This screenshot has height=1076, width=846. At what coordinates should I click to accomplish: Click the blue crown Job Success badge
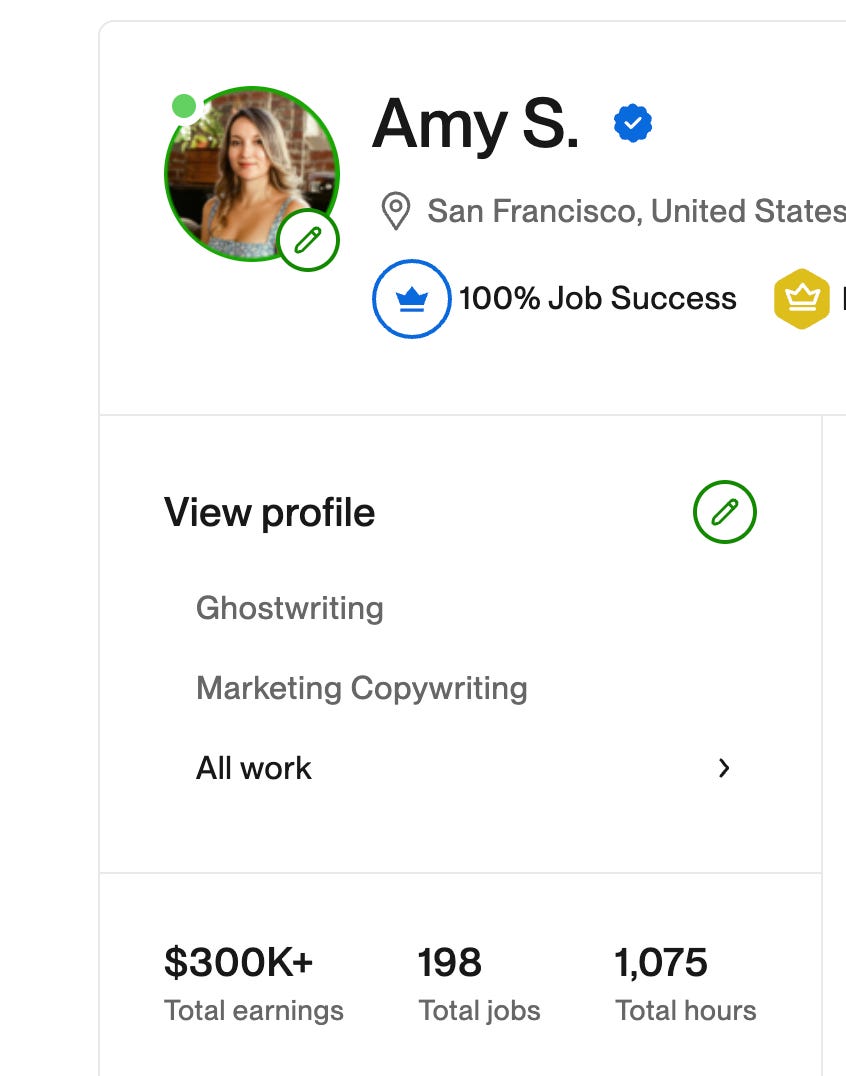411,298
